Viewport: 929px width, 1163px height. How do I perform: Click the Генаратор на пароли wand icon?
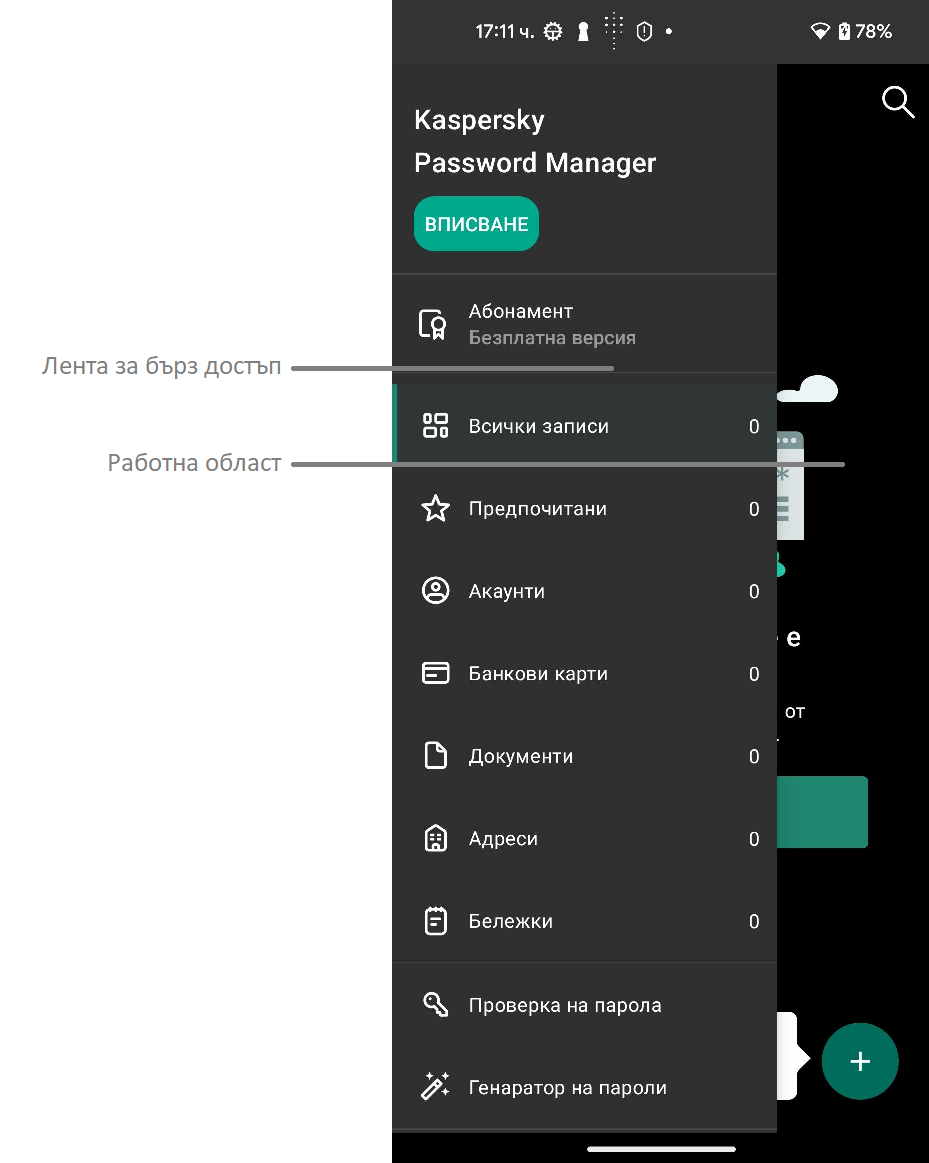pyautogui.click(x=435, y=1087)
